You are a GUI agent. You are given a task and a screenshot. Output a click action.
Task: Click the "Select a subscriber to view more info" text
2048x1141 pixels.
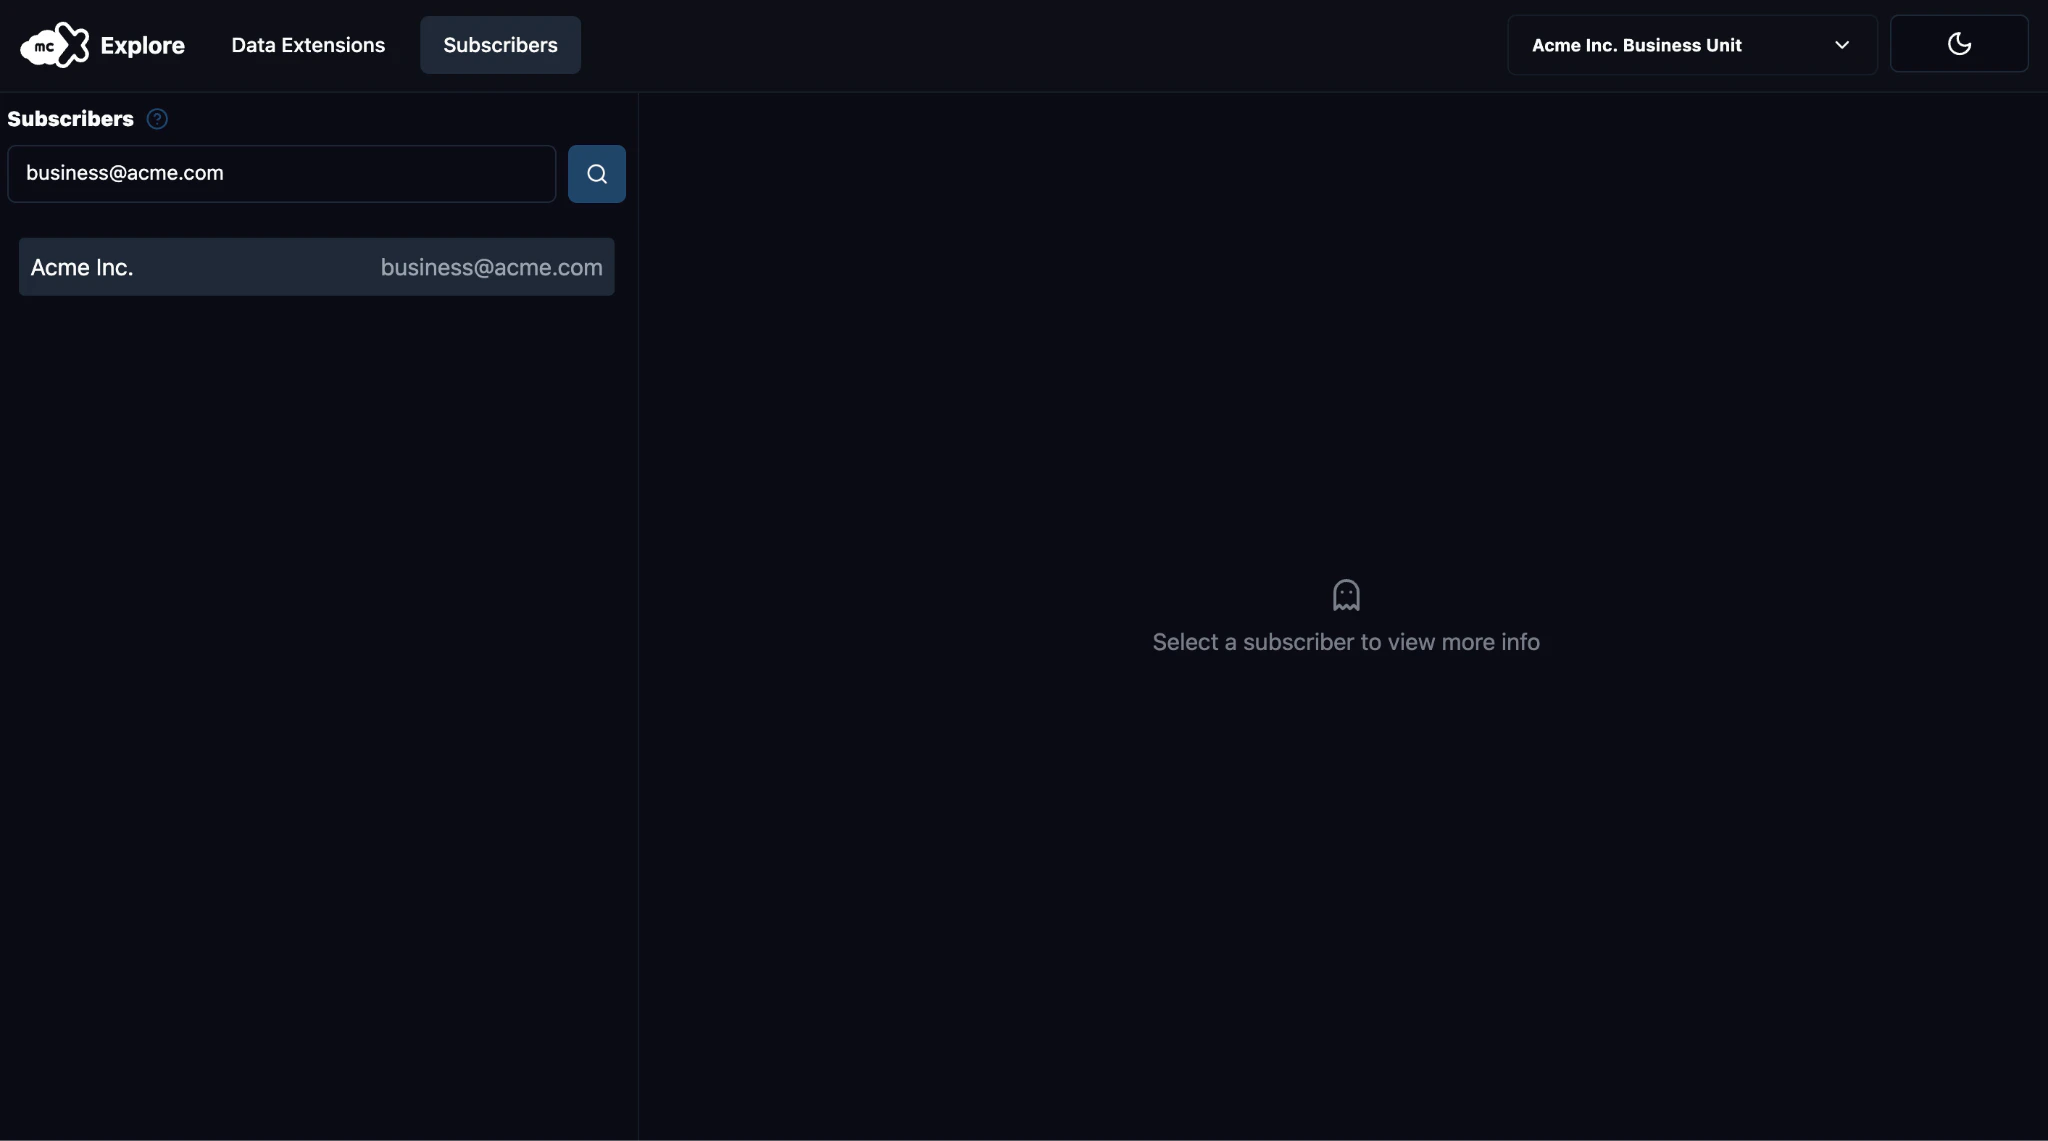click(1346, 642)
